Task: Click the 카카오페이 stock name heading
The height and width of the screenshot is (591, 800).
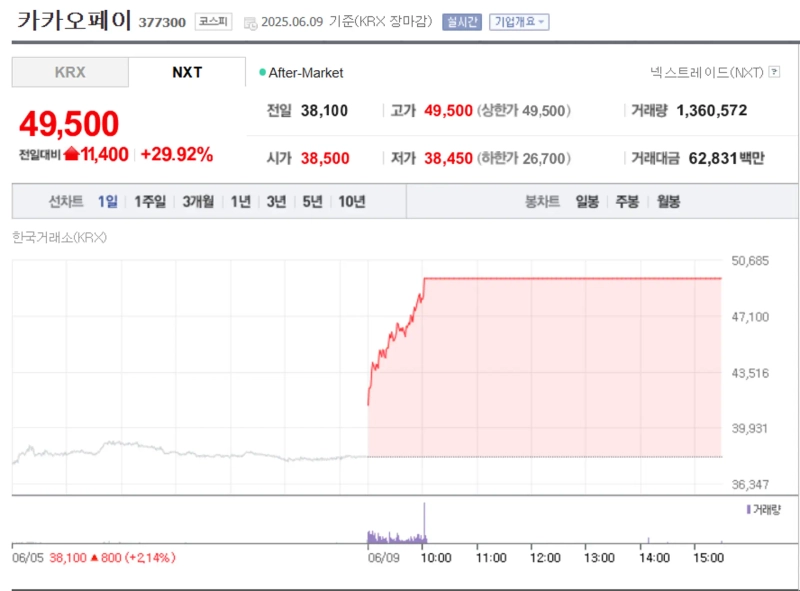Action: 74,22
